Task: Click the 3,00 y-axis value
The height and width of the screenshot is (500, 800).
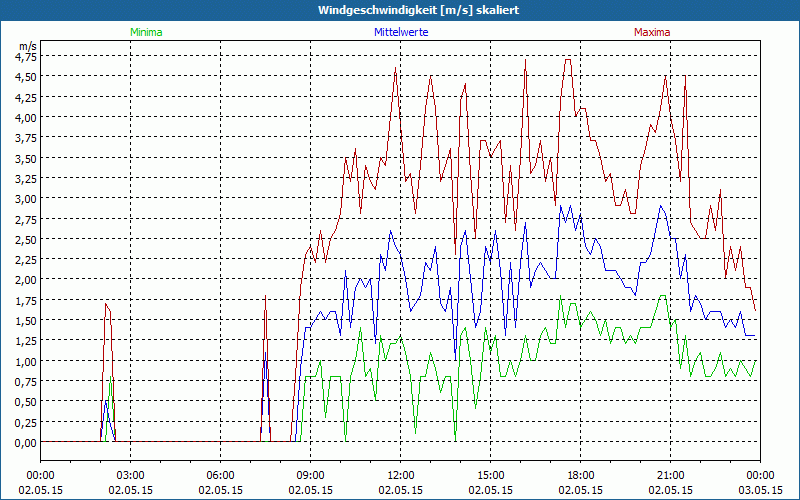Action: click(26, 199)
